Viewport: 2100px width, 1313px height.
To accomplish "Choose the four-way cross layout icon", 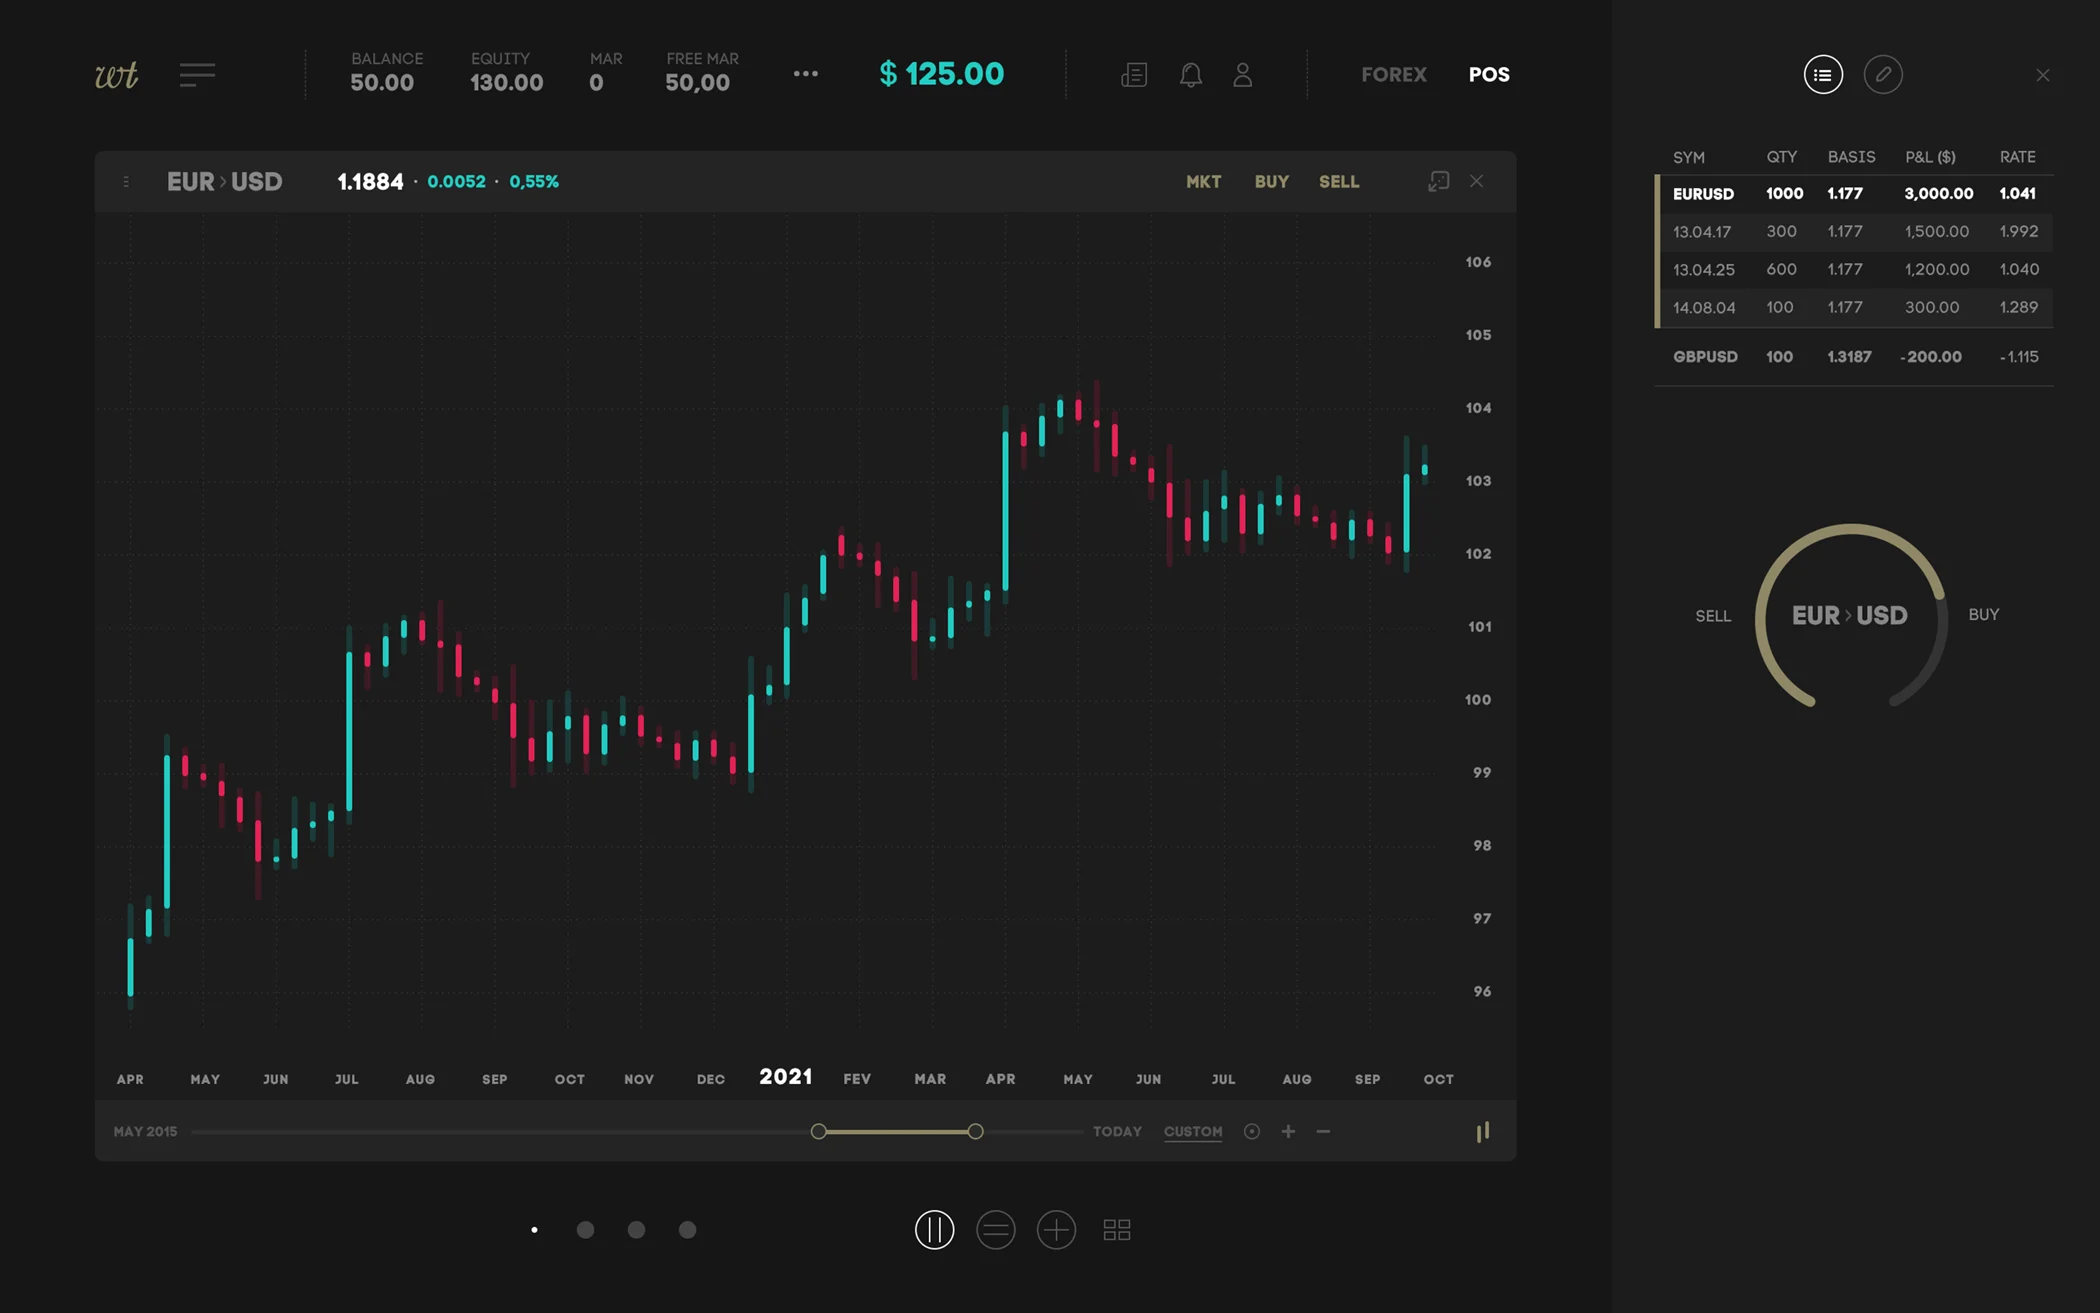I will (x=1056, y=1230).
